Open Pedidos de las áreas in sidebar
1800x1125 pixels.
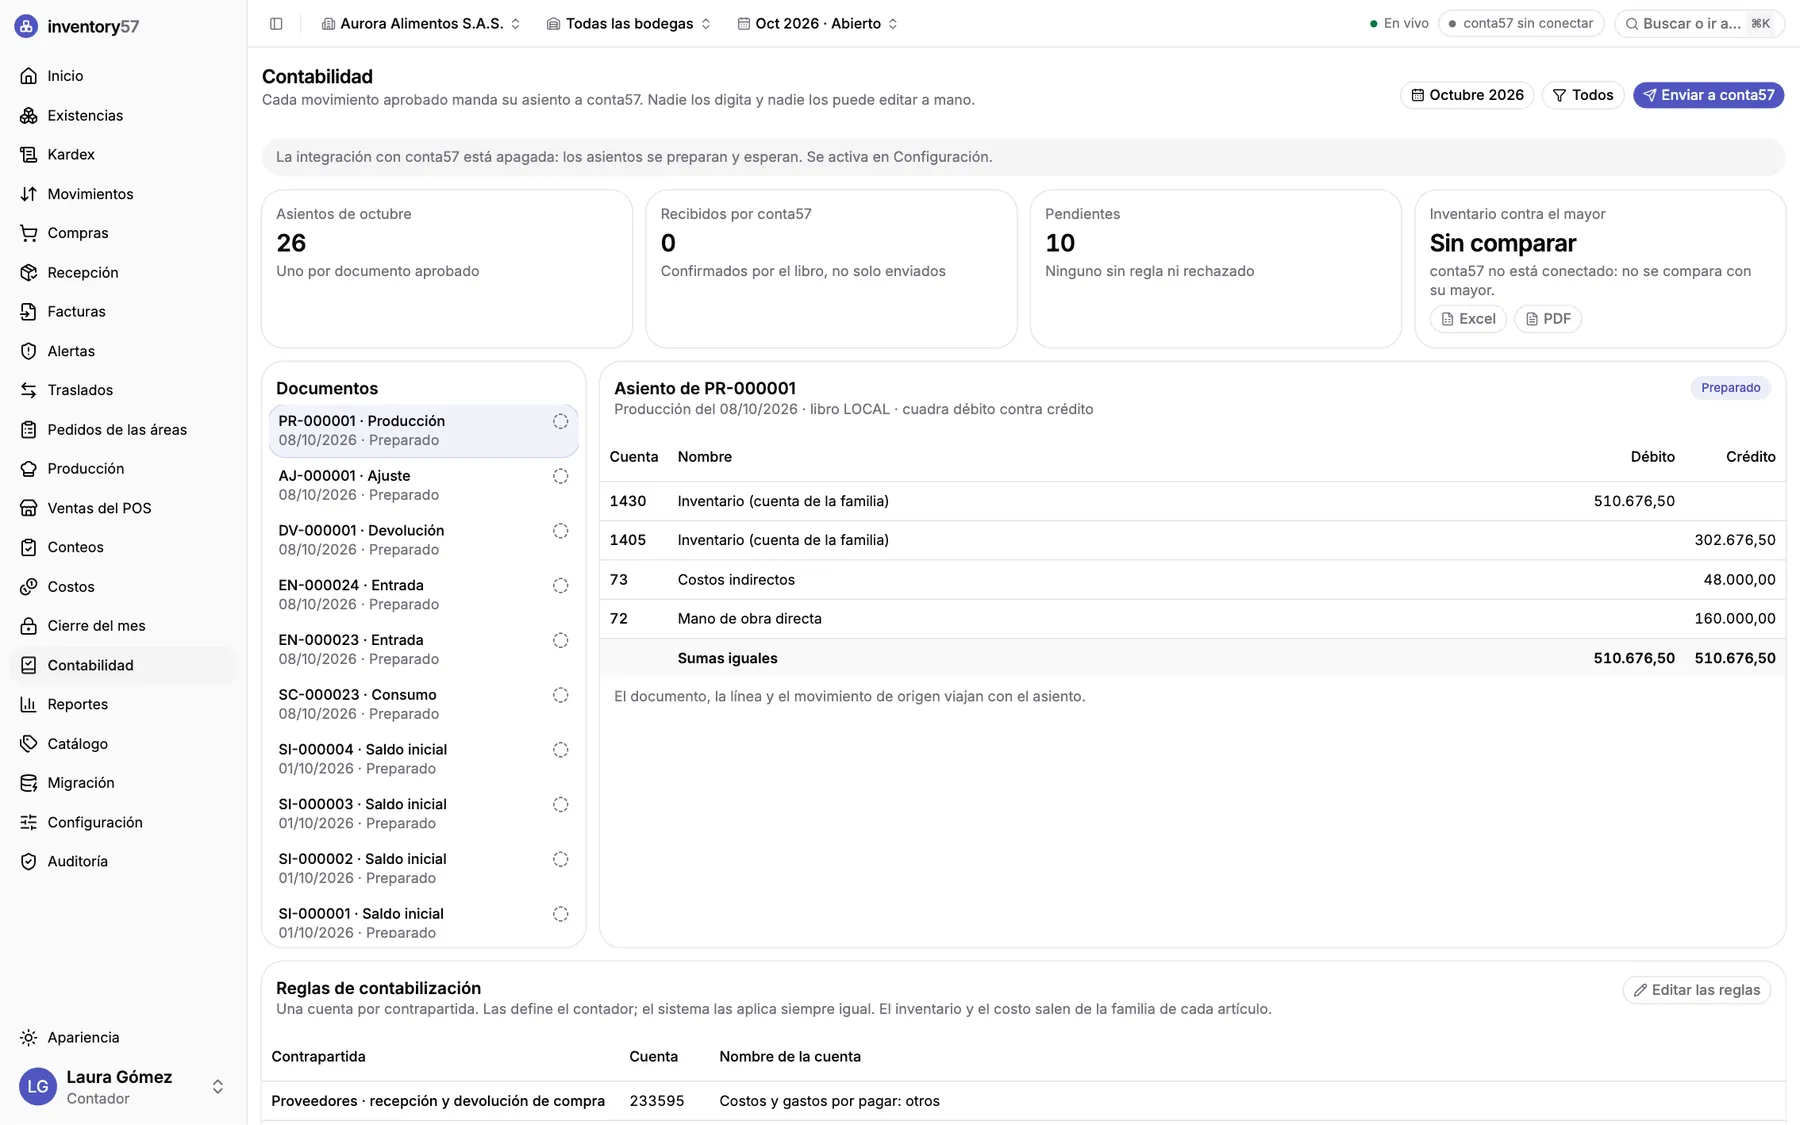coord(124,429)
